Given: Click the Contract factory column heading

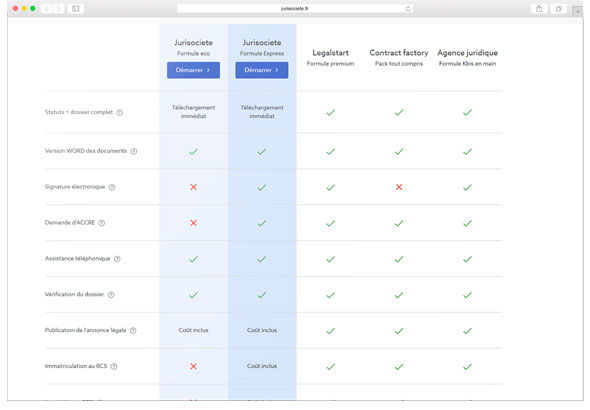Looking at the screenshot, I should 399,53.
